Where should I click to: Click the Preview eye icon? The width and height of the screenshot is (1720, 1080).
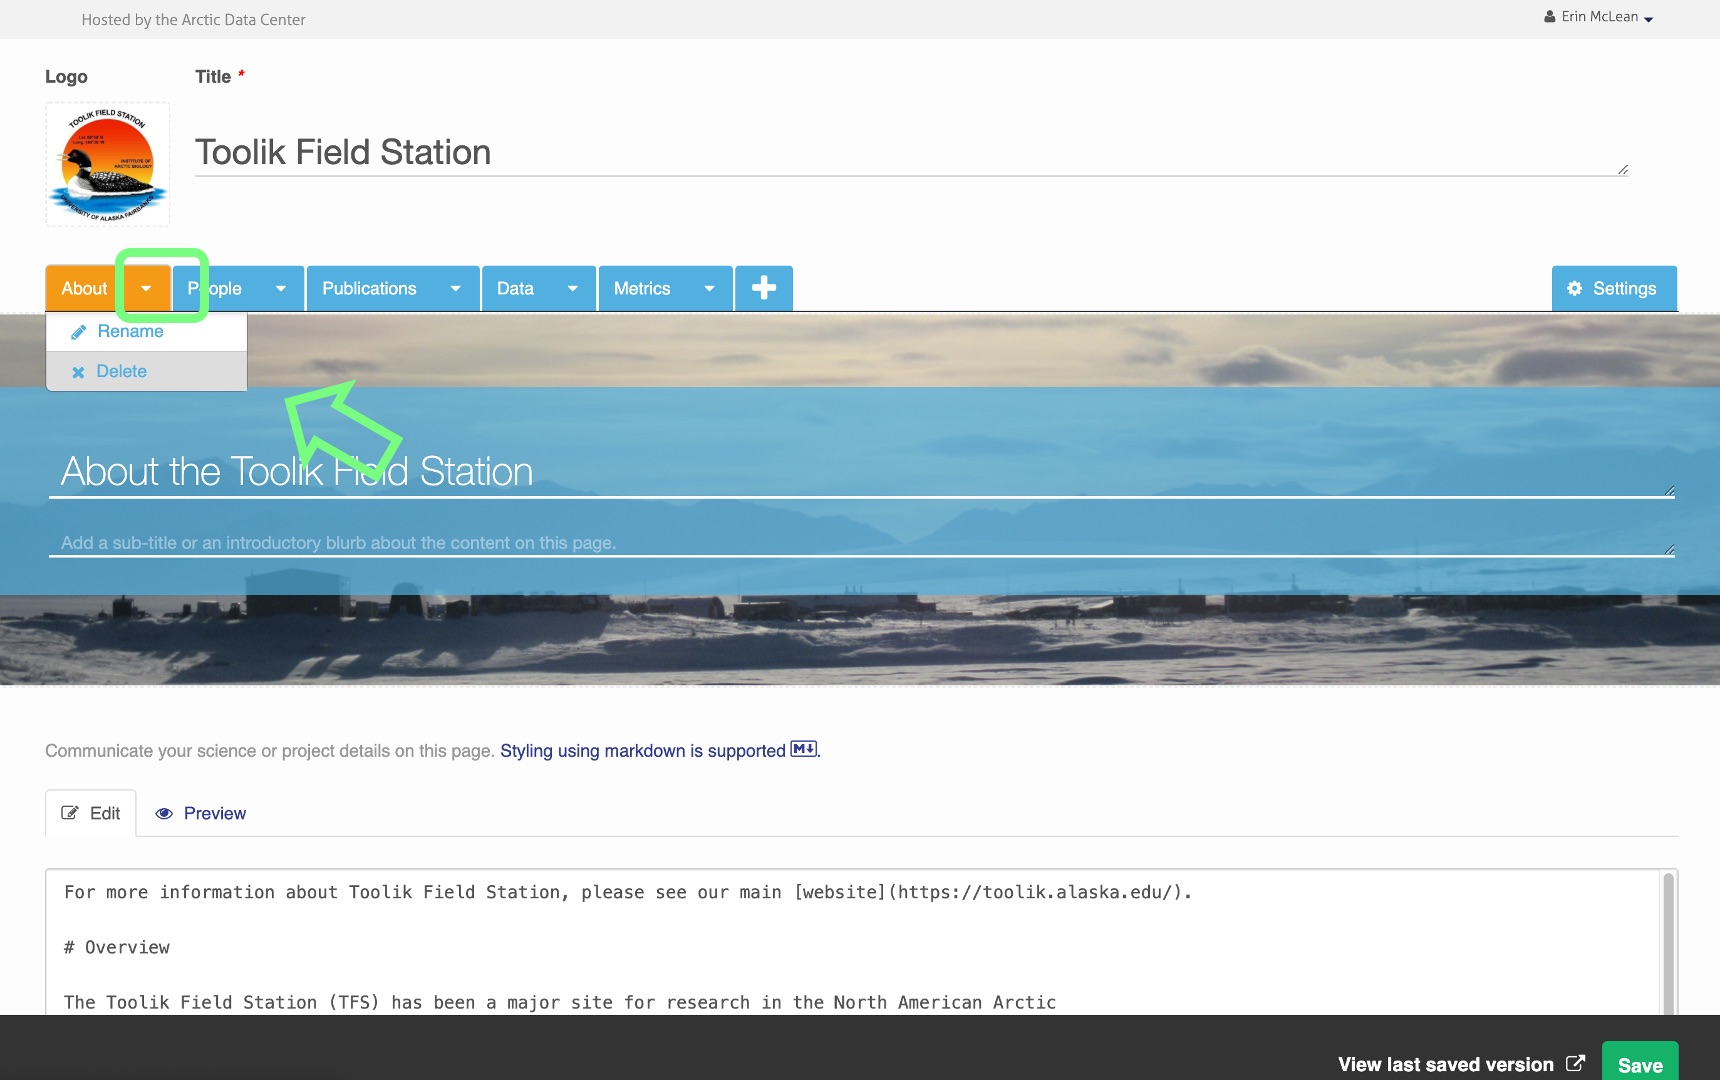(x=164, y=814)
